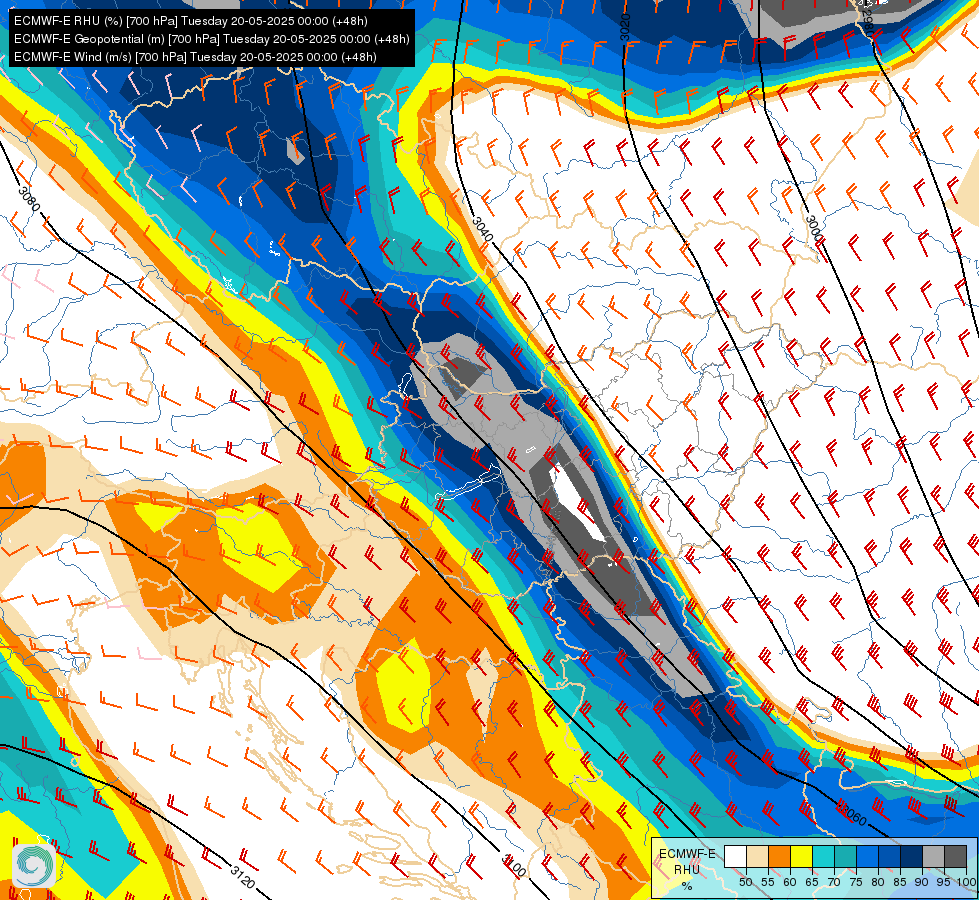
Task: Choose the bright blue 75-80% legend swatch
Action: [868, 857]
